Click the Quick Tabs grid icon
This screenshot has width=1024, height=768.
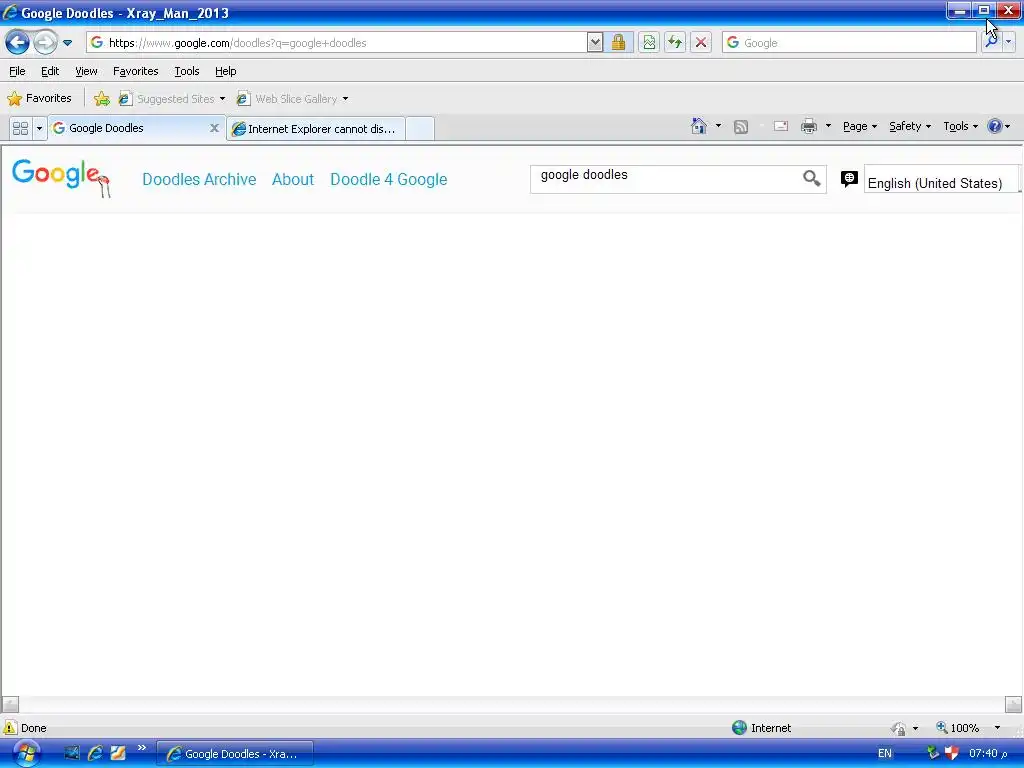click(20, 128)
